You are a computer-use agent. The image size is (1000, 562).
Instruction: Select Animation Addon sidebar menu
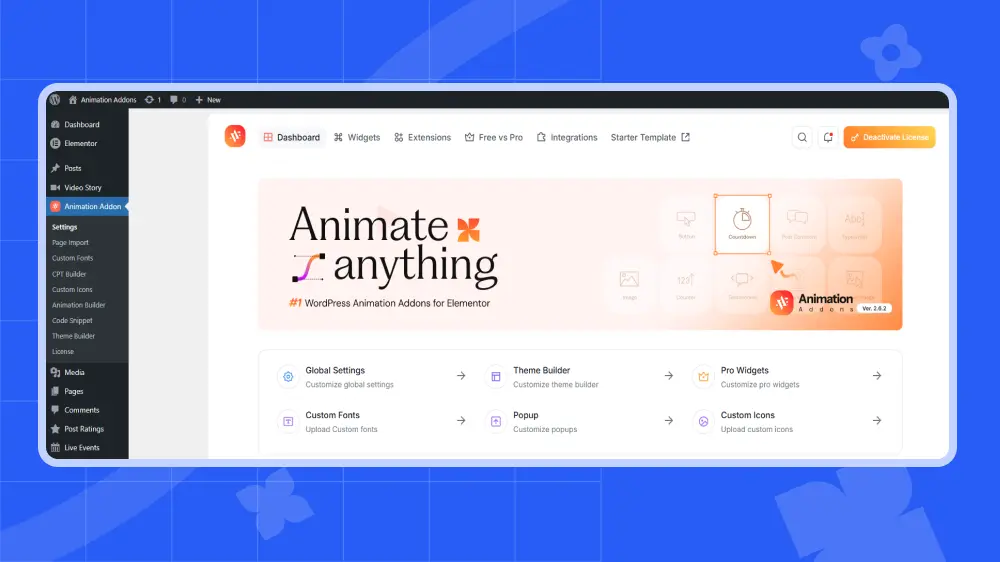point(87,206)
